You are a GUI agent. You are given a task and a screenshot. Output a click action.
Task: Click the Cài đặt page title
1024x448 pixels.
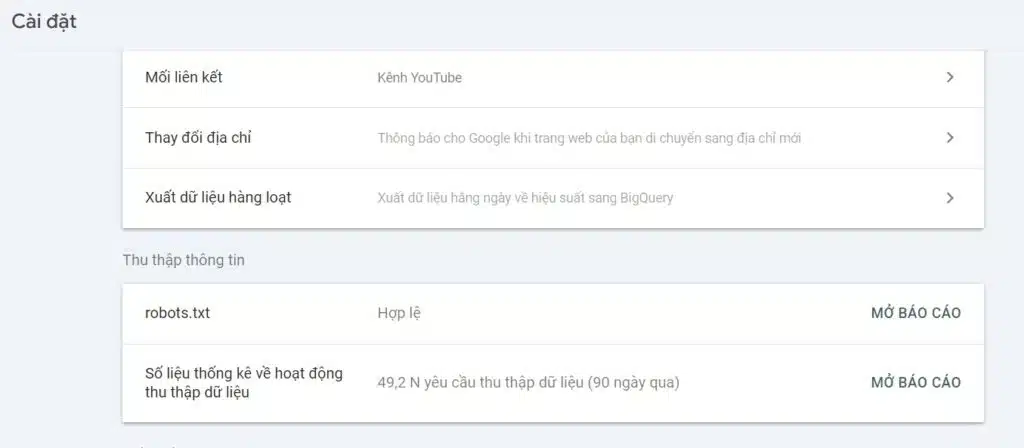pos(44,23)
